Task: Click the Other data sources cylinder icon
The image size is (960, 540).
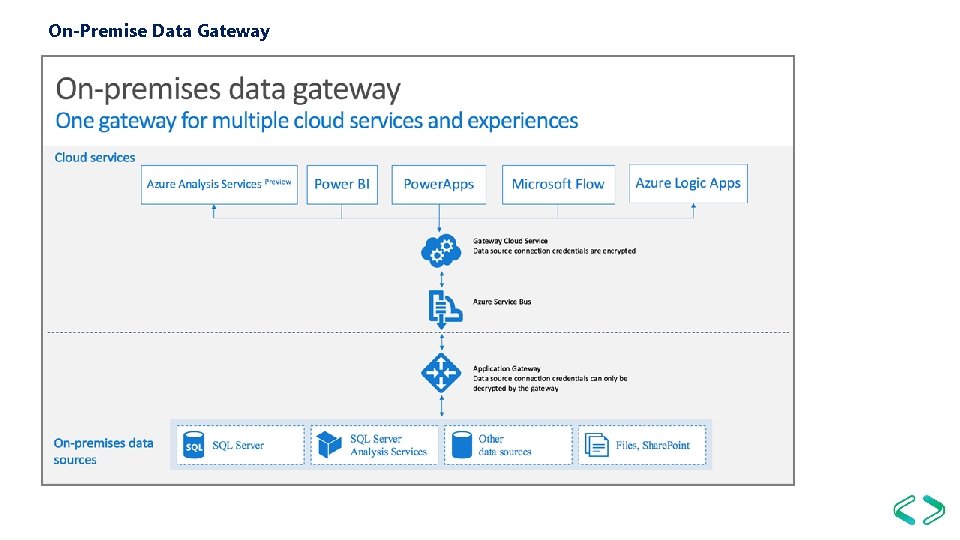Action: point(462,444)
